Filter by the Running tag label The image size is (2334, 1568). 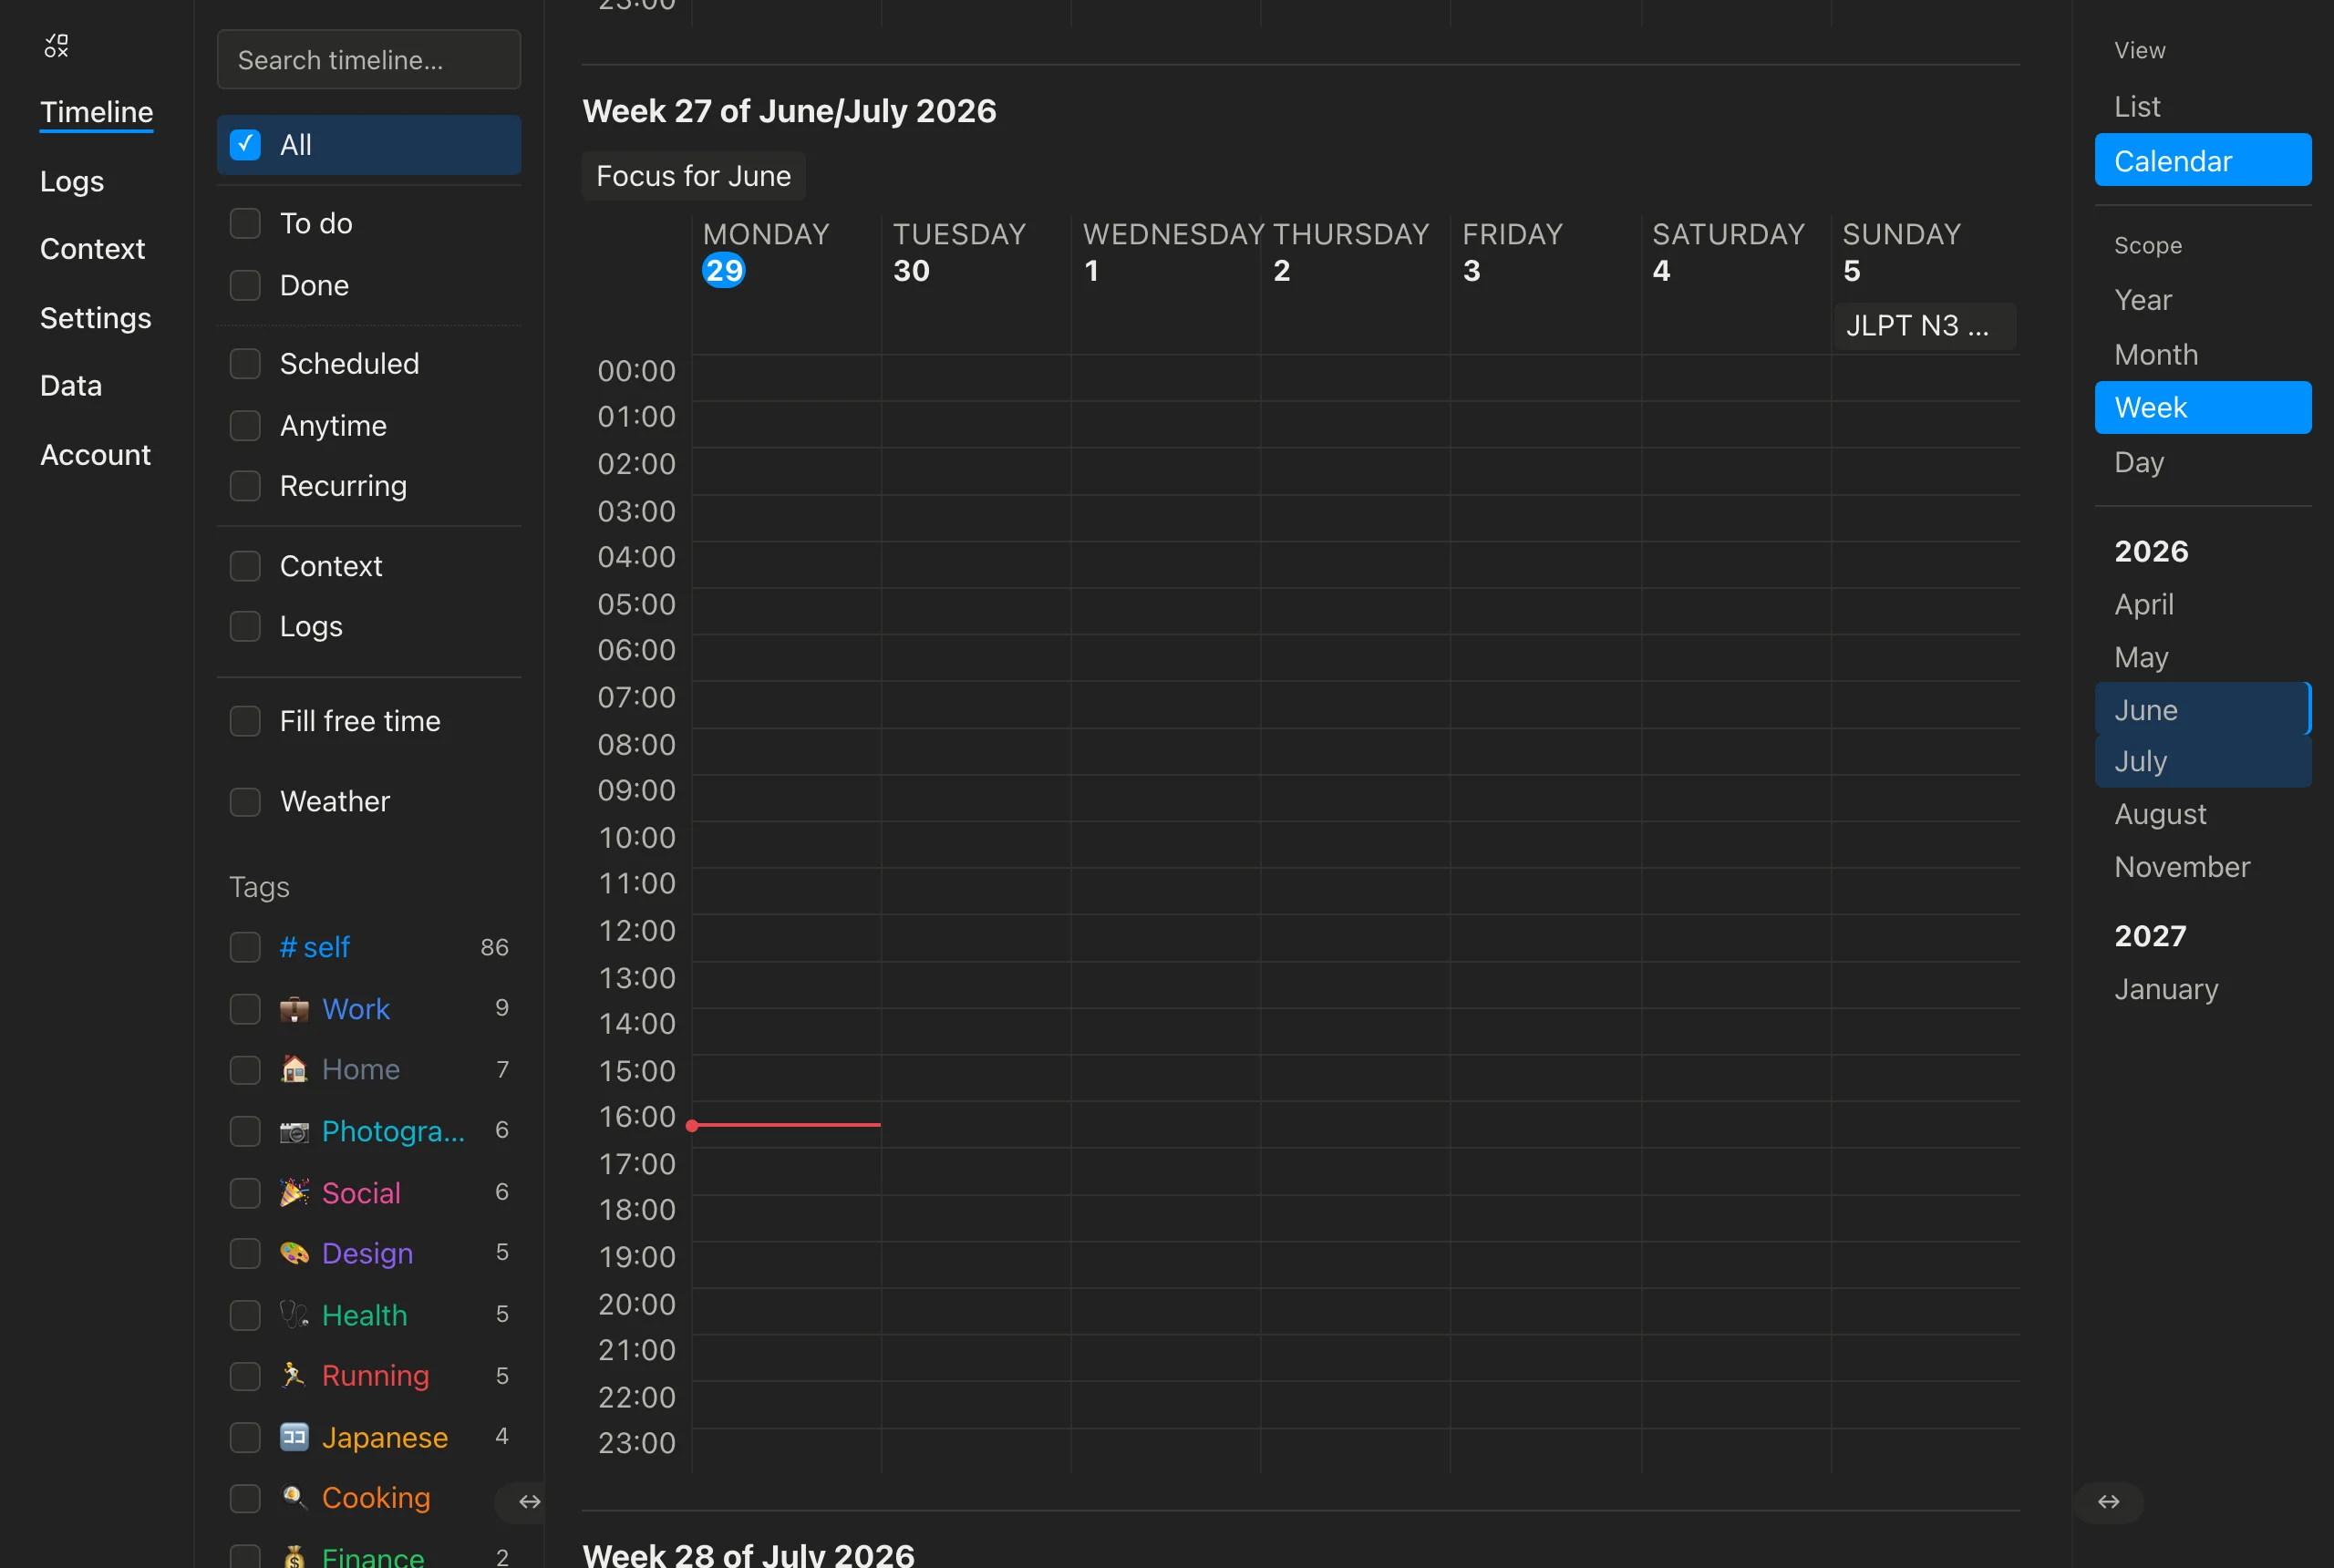[375, 1376]
